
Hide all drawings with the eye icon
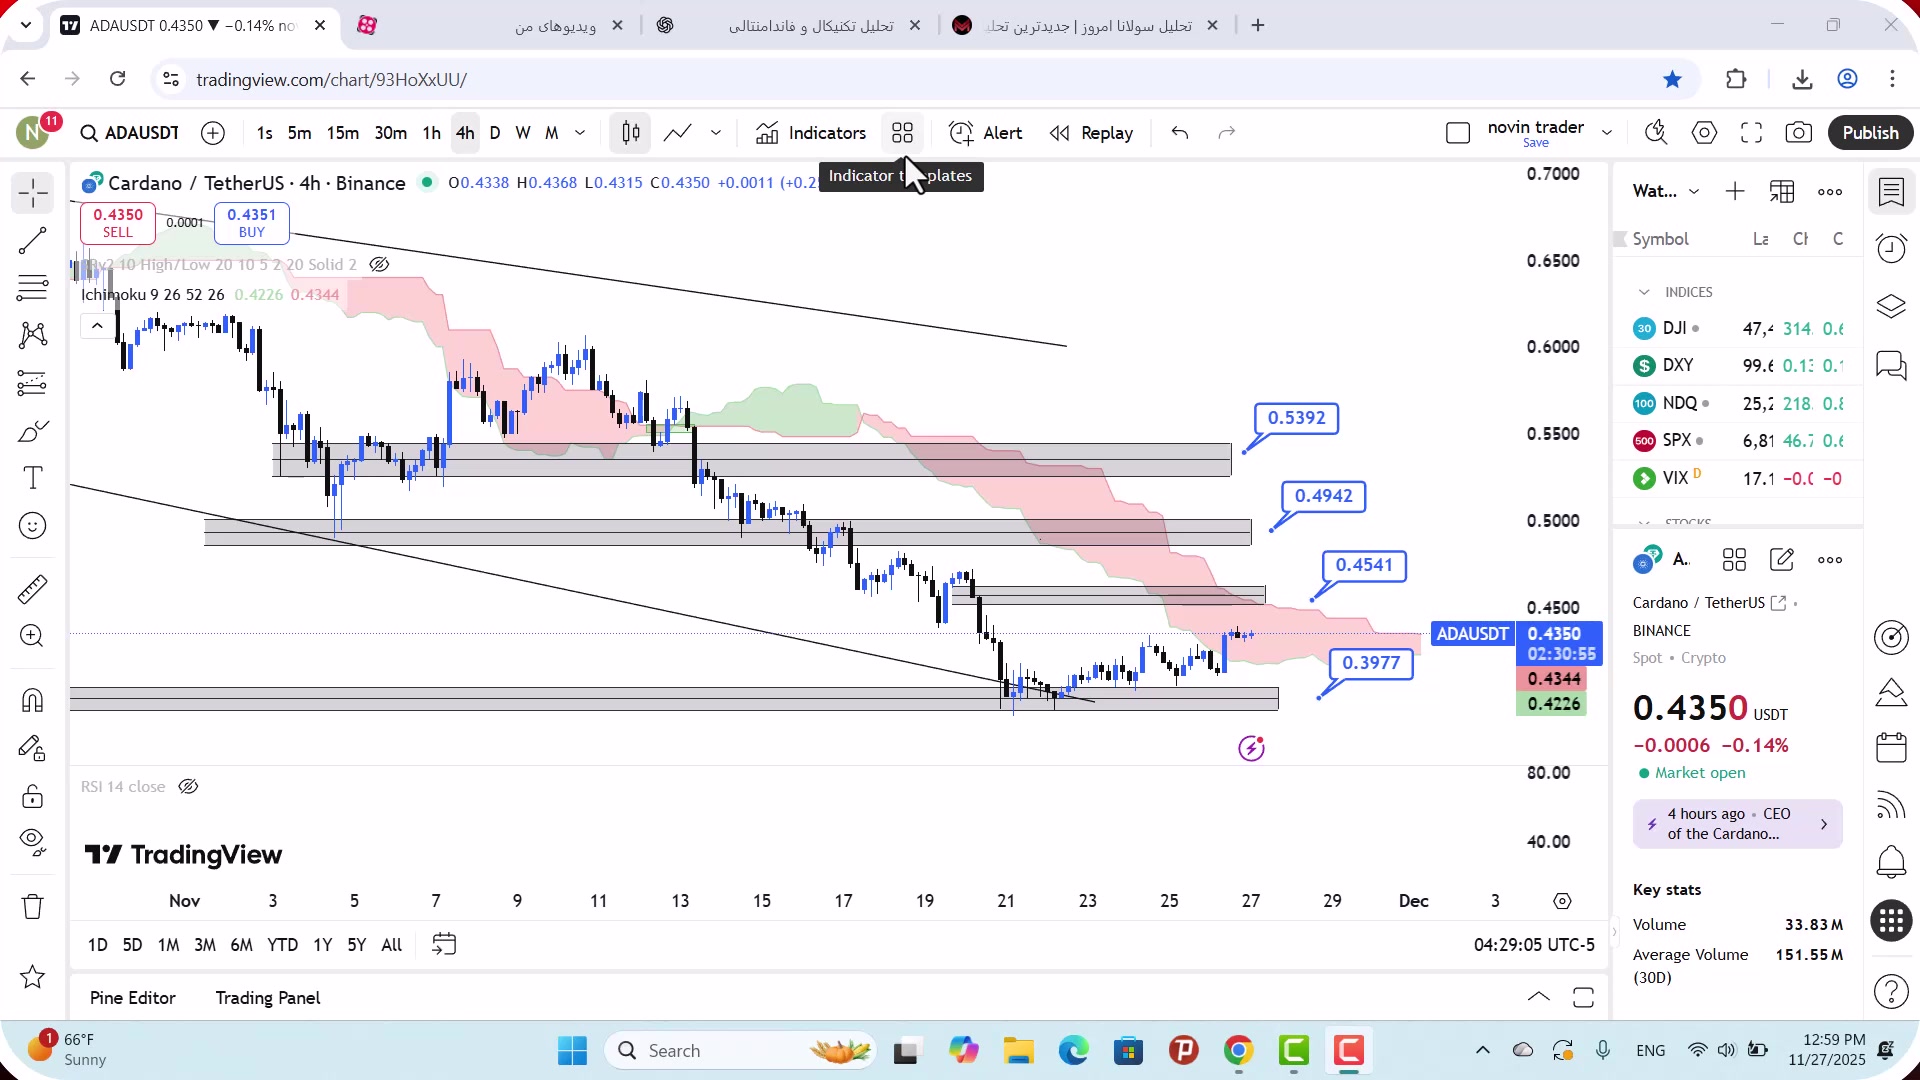33,843
